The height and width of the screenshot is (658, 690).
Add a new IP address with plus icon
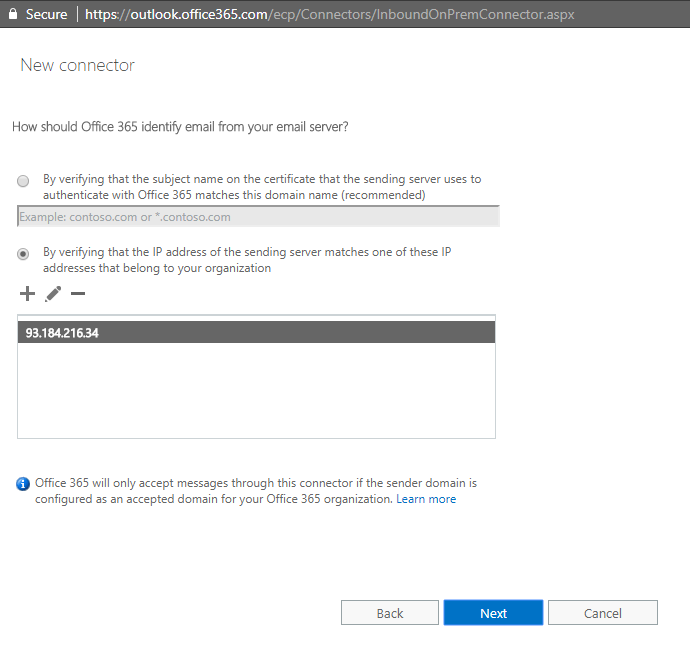pyautogui.click(x=27, y=294)
